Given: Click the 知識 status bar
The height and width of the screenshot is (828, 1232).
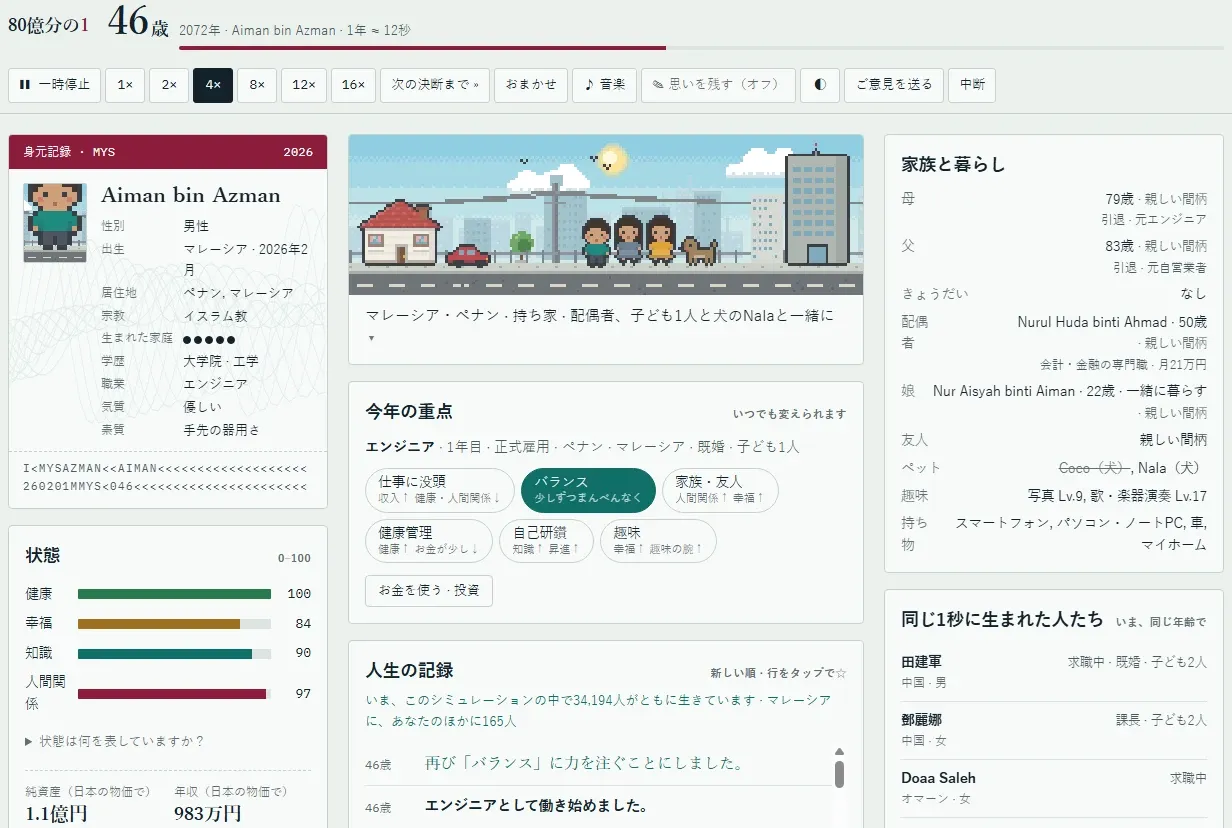Looking at the screenshot, I should (x=174, y=654).
